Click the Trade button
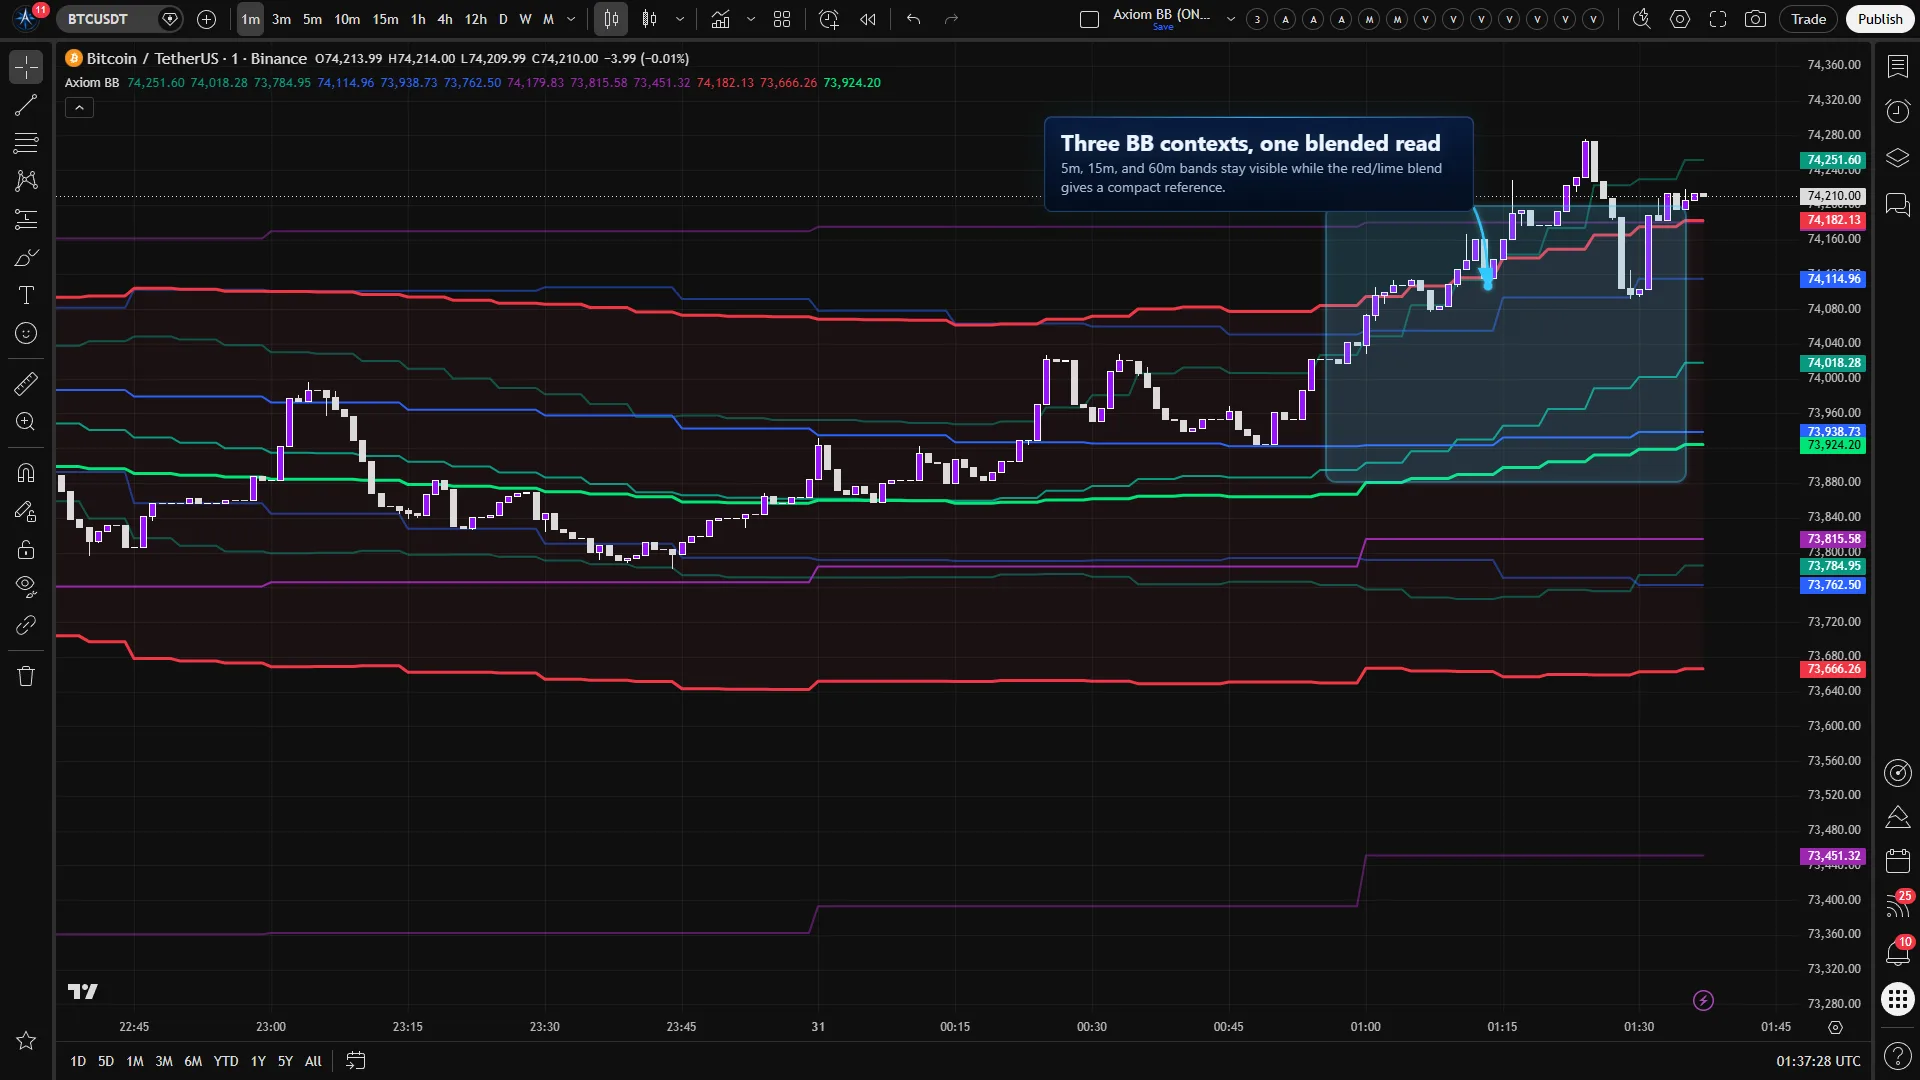 pos(1808,19)
